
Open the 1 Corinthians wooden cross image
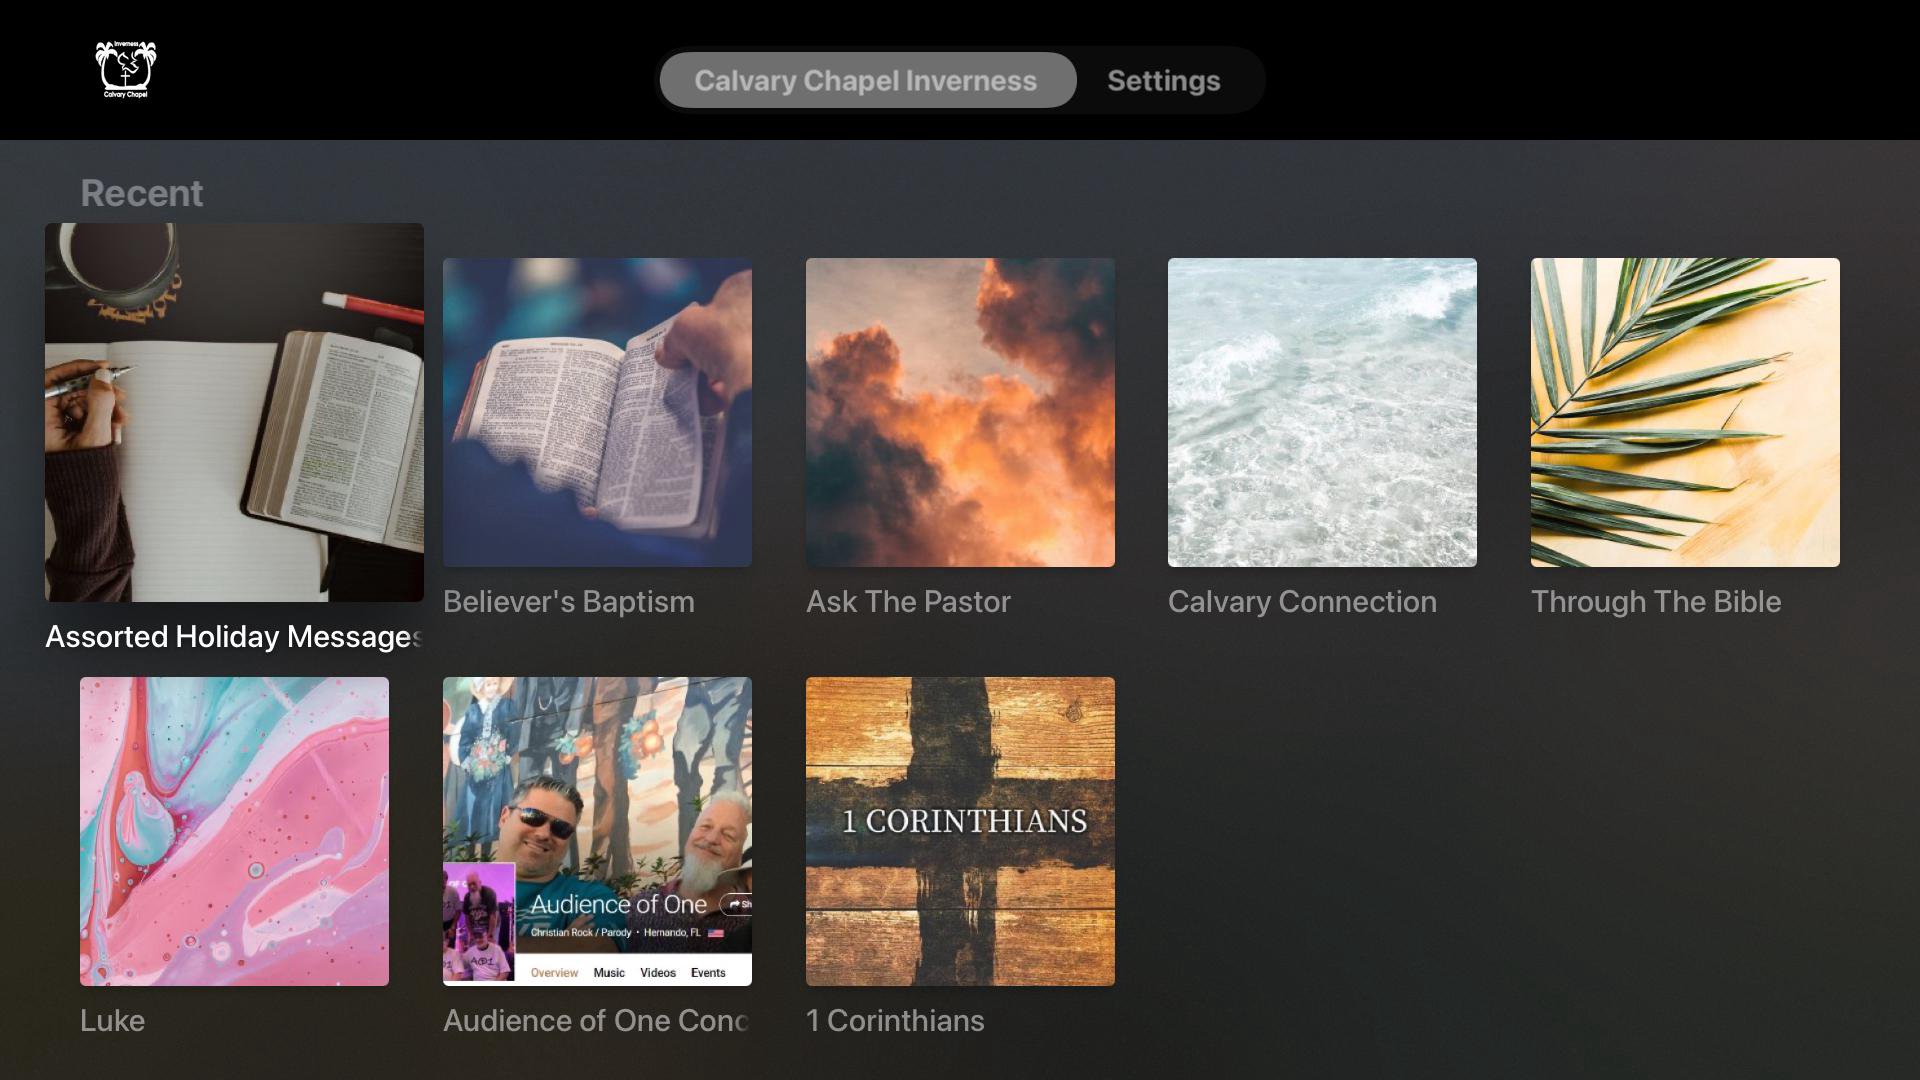(x=960, y=831)
